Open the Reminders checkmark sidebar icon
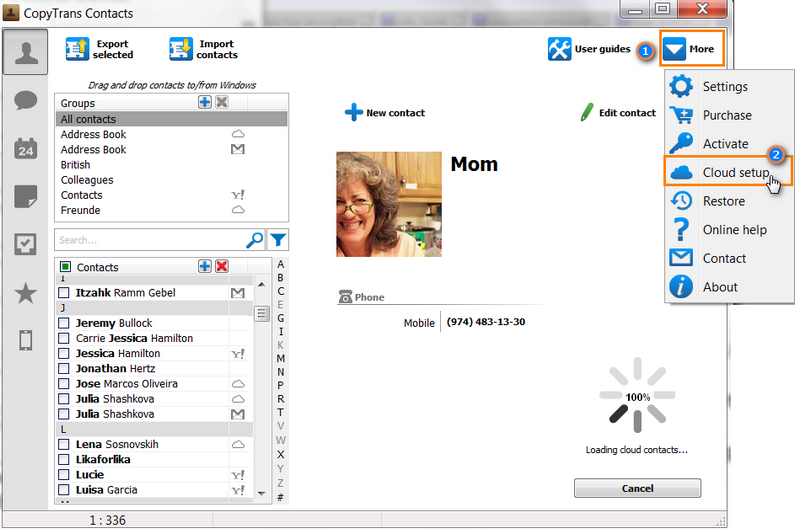The image size is (795, 529). [25, 244]
